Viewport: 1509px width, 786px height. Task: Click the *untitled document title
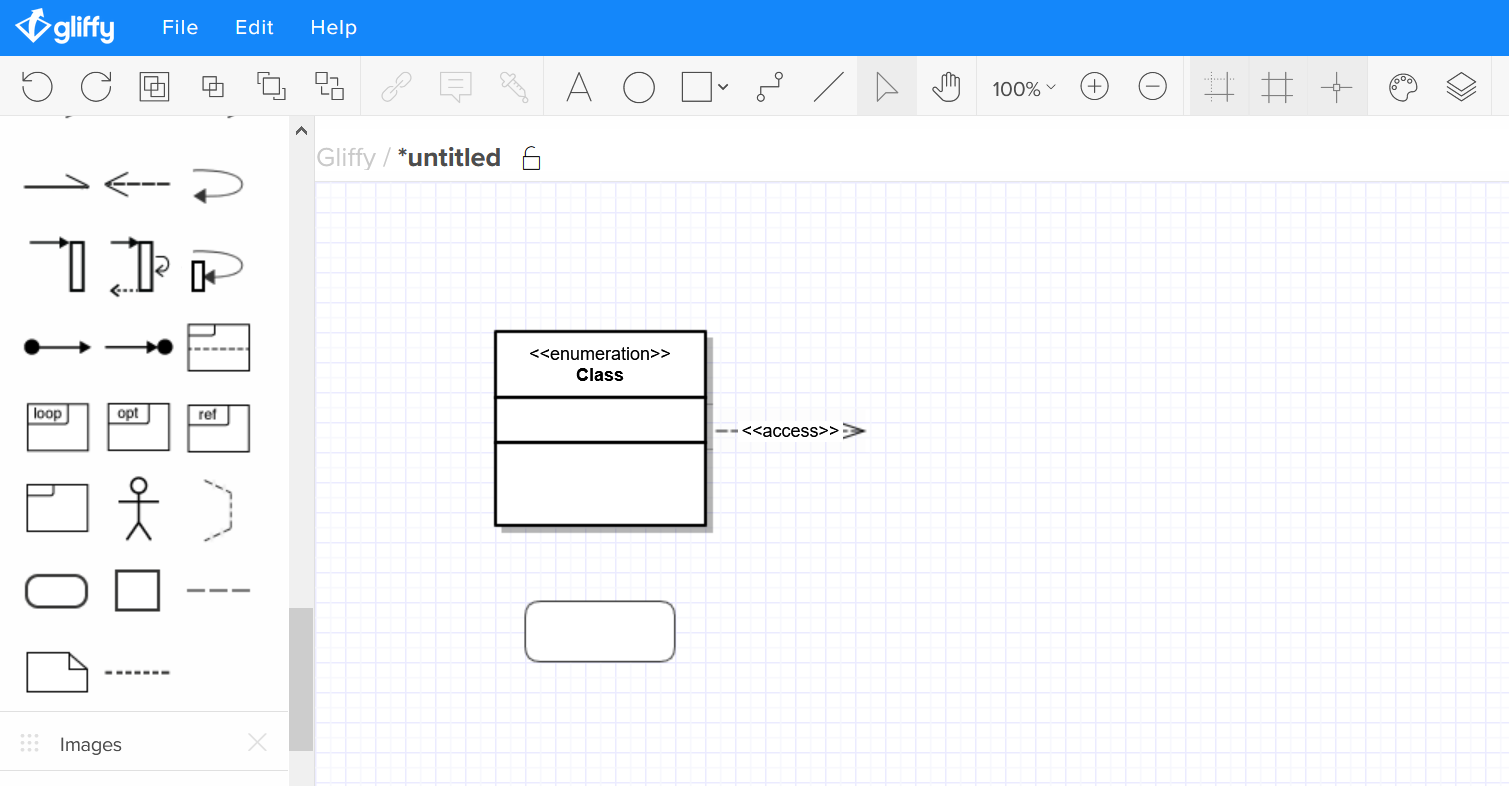coord(449,158)
